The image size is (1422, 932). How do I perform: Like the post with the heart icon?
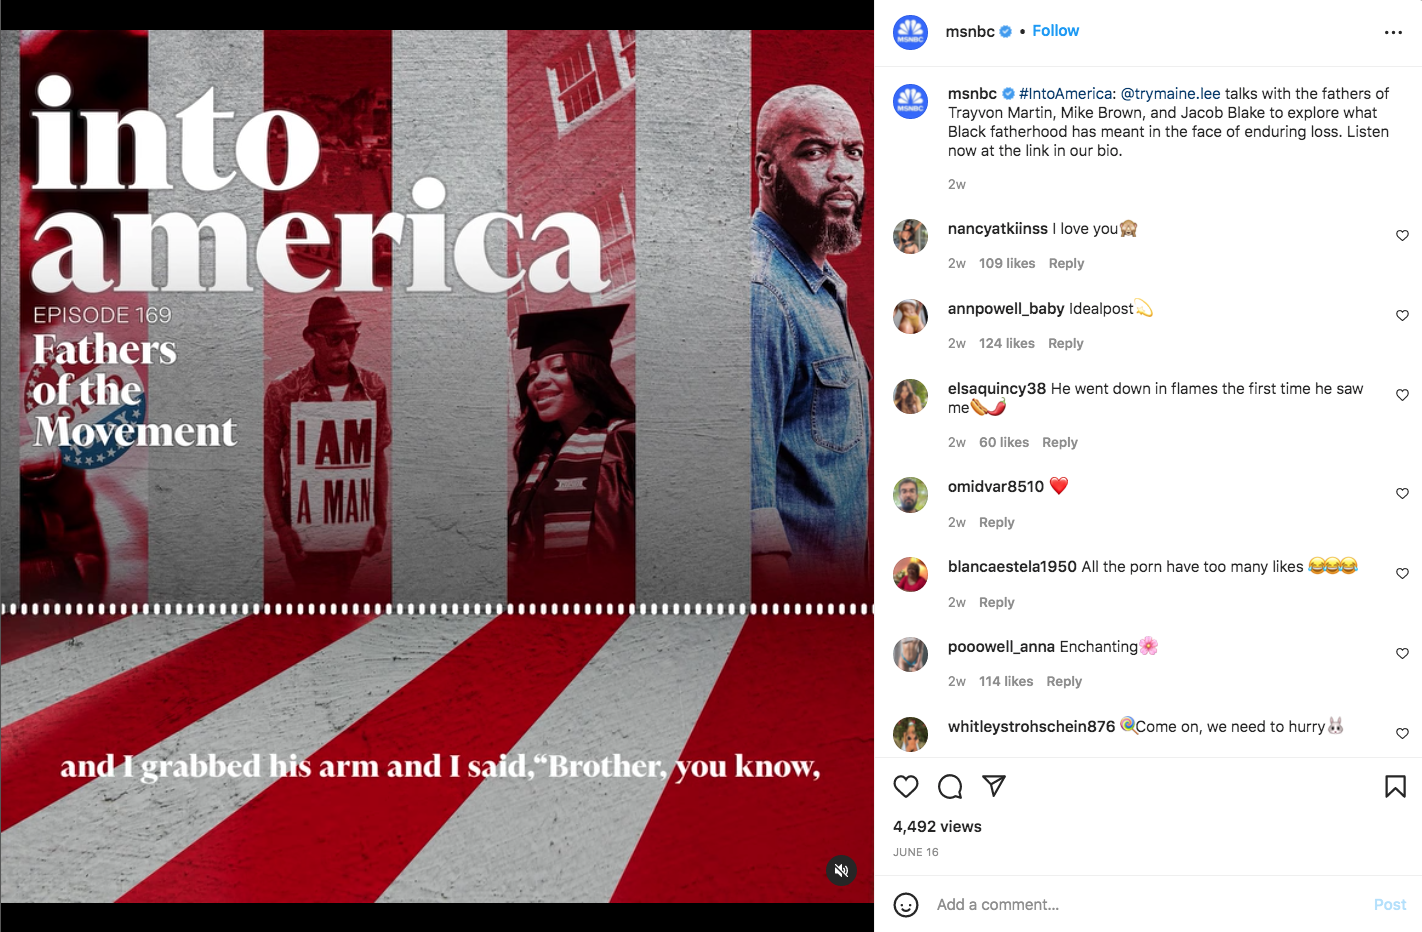(906, 787)
